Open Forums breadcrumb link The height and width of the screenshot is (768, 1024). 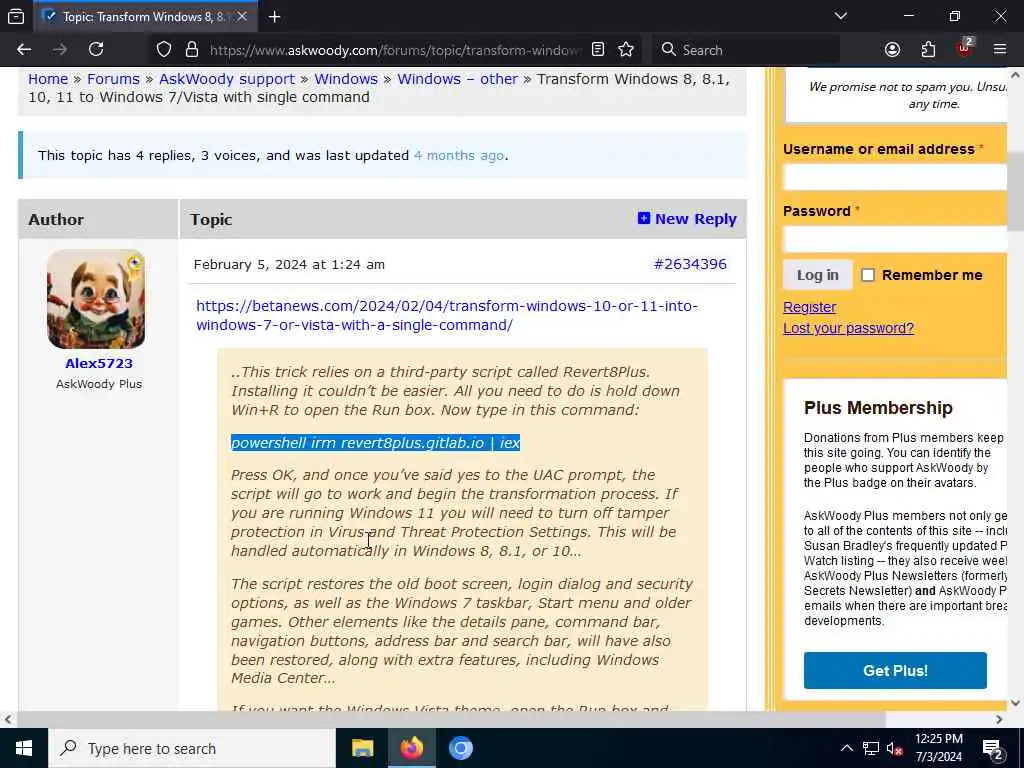click(x=113, y=79)
